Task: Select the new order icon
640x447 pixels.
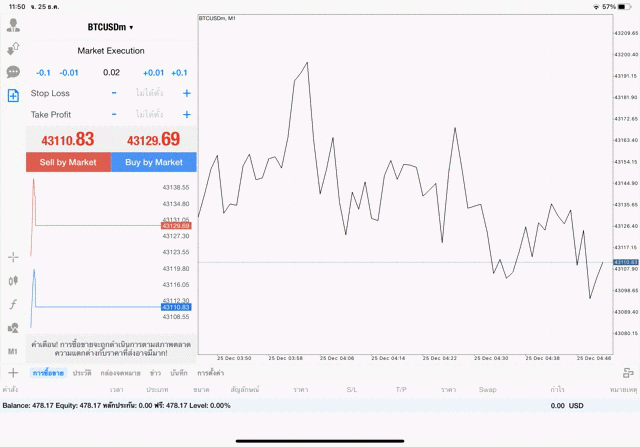Action: point(13,96)
